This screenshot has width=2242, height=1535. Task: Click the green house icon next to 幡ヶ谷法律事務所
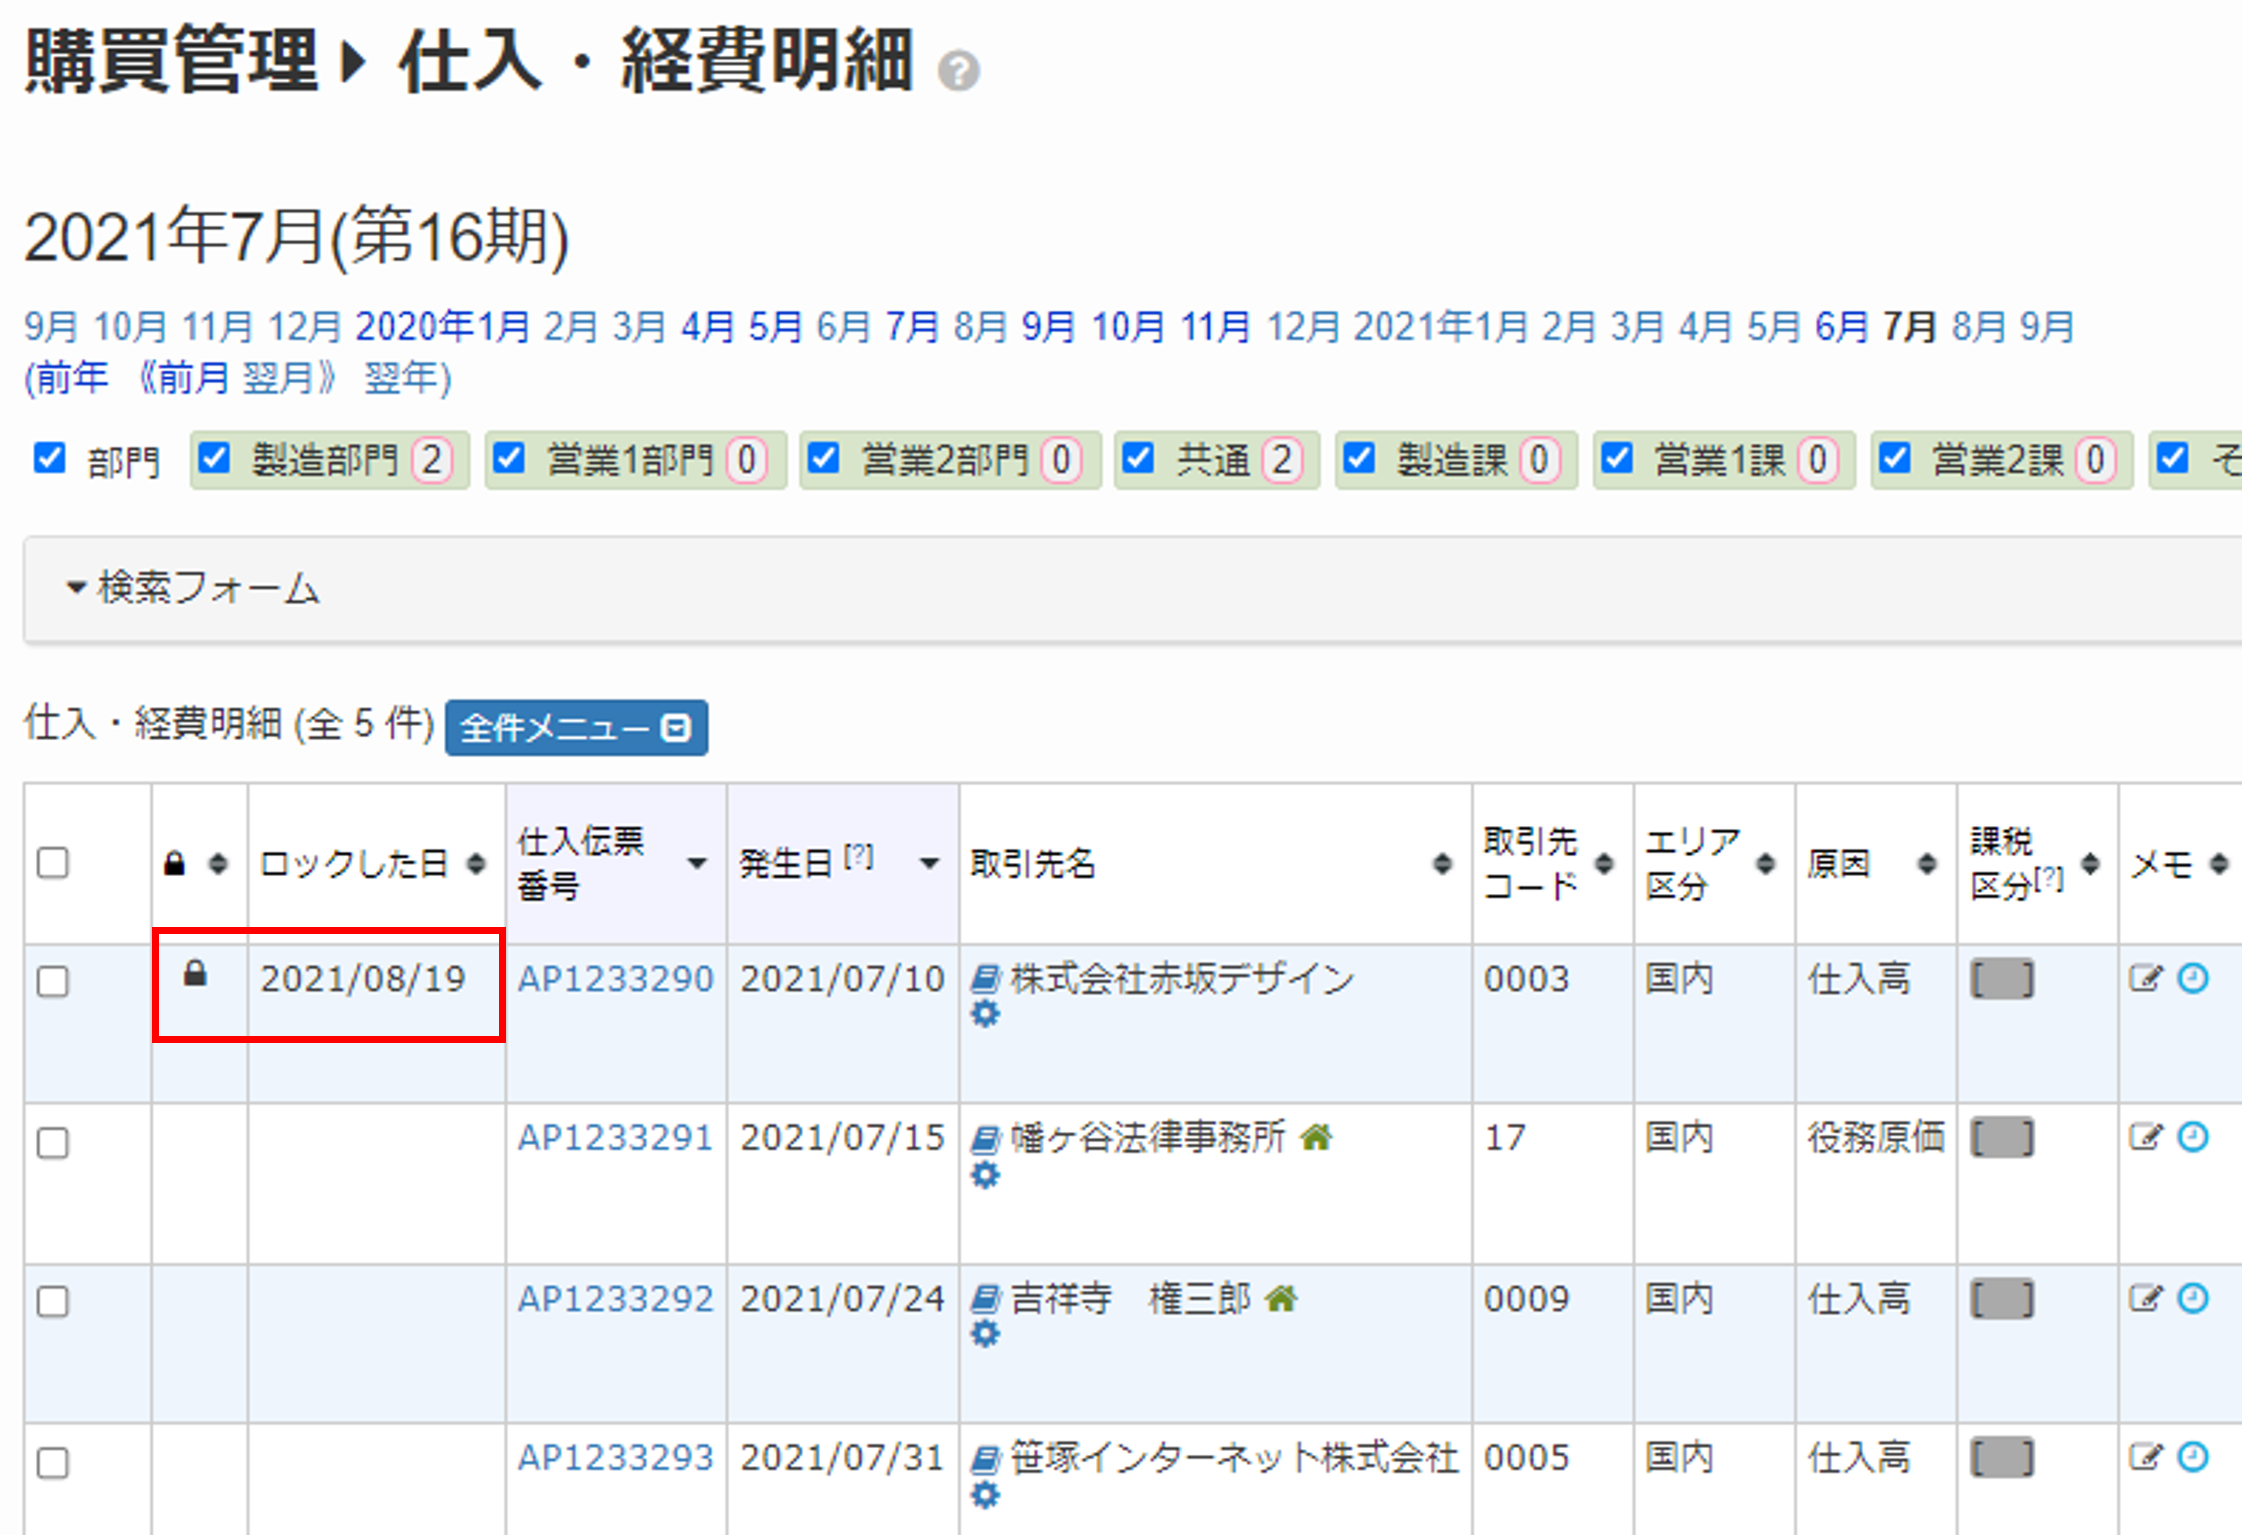[x=1316, y=1137]
